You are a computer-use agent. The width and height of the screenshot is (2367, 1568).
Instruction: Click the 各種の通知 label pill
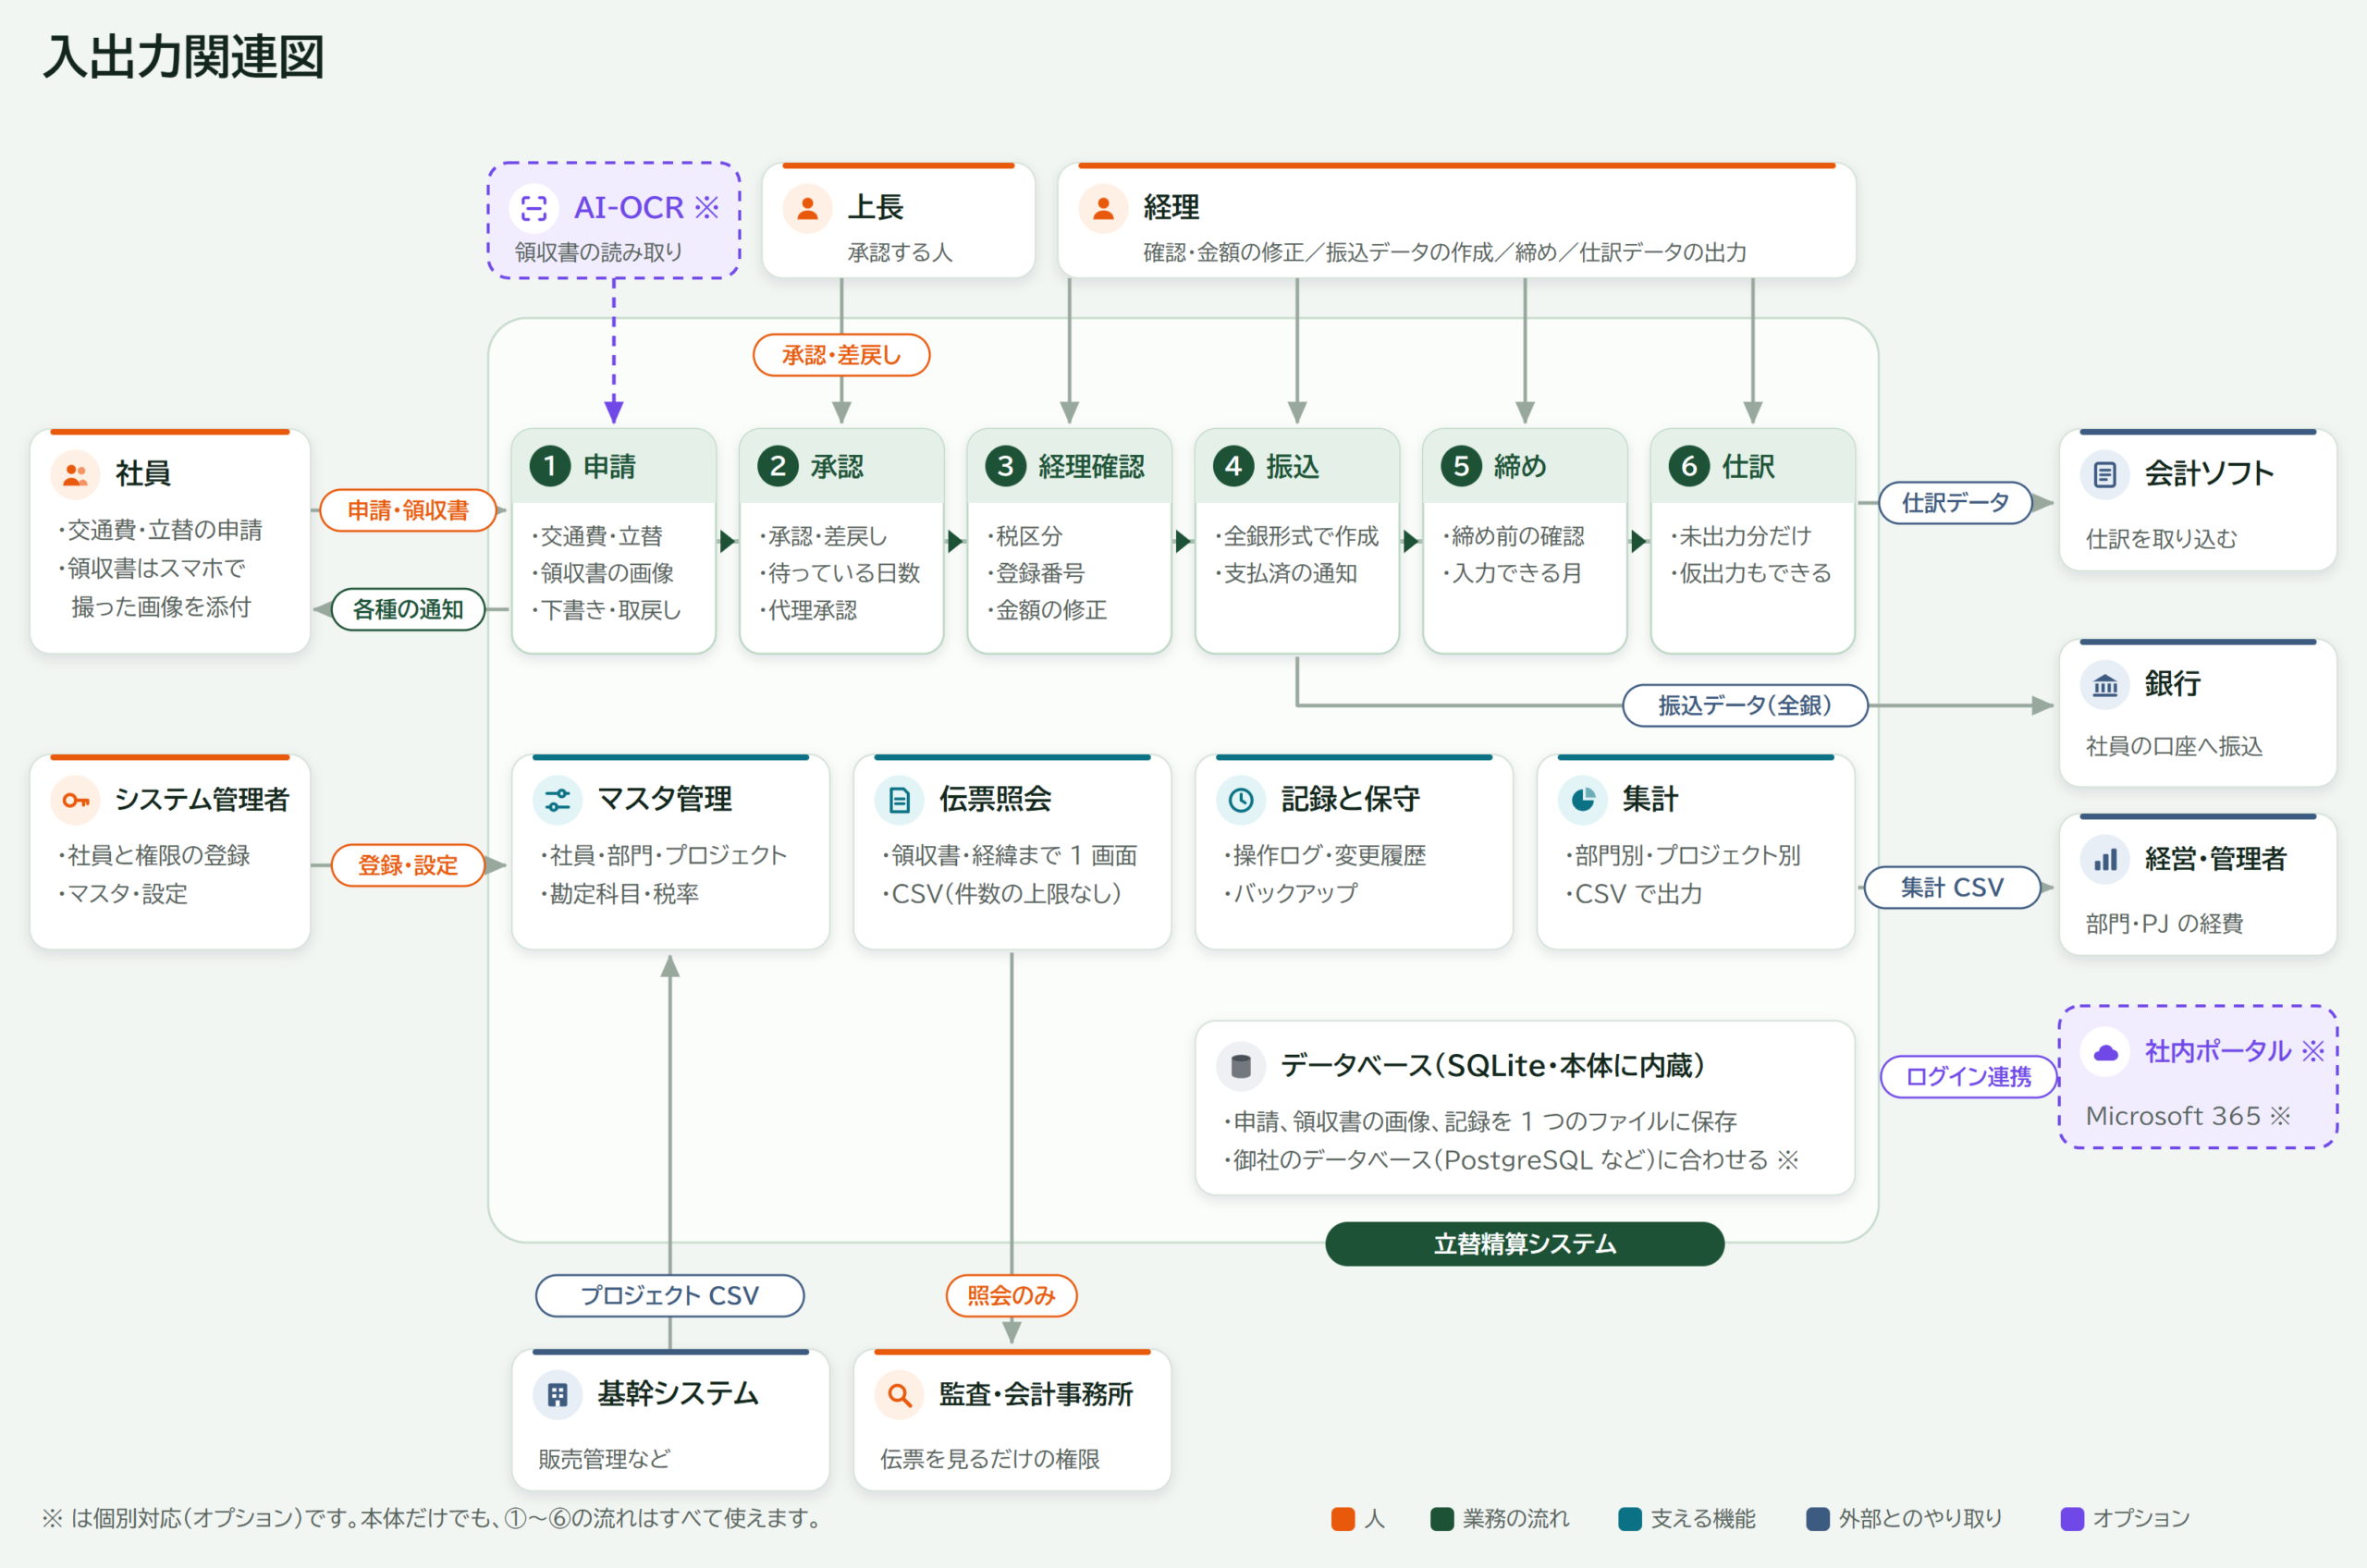click(408, 609)
